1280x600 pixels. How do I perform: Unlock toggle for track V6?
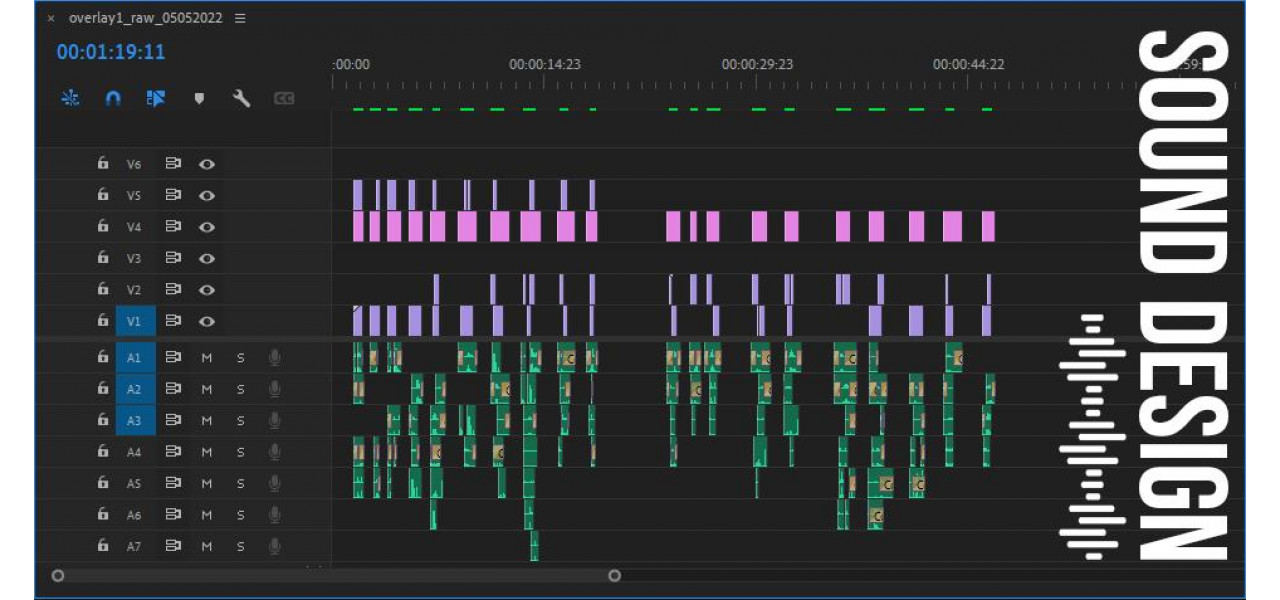[x=102, y=163]
